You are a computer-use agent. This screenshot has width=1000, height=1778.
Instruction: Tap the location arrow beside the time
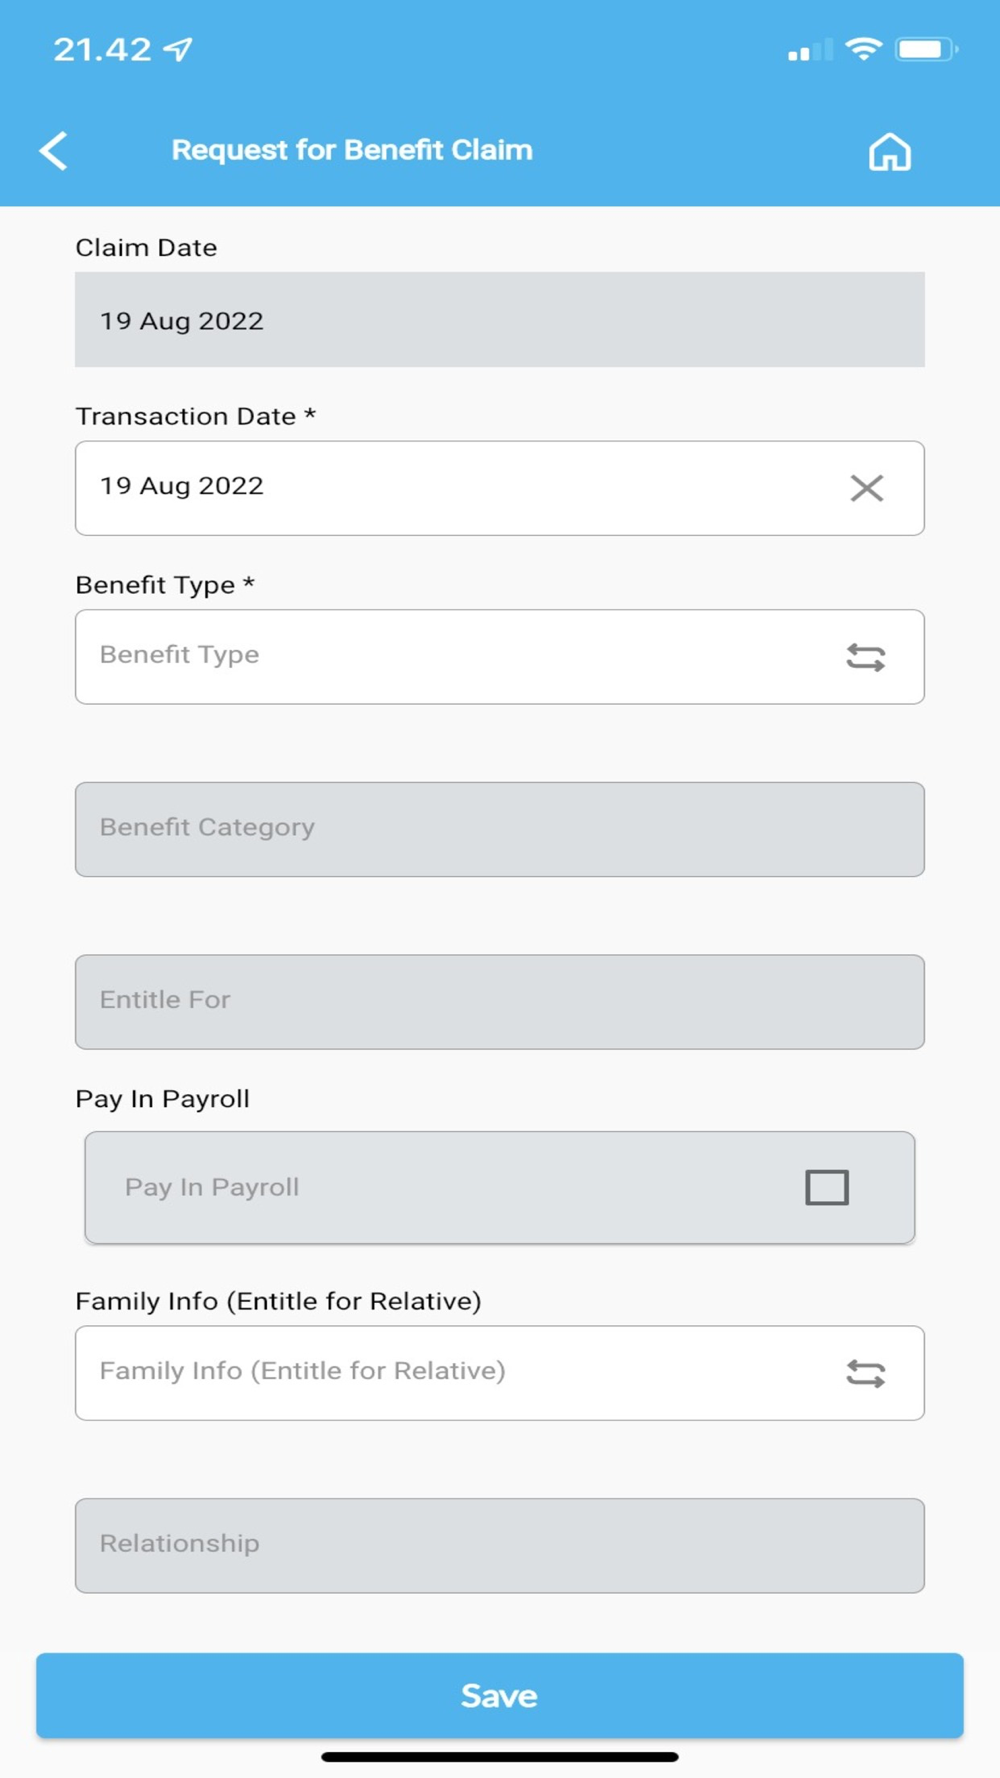(x=178, y=49)
